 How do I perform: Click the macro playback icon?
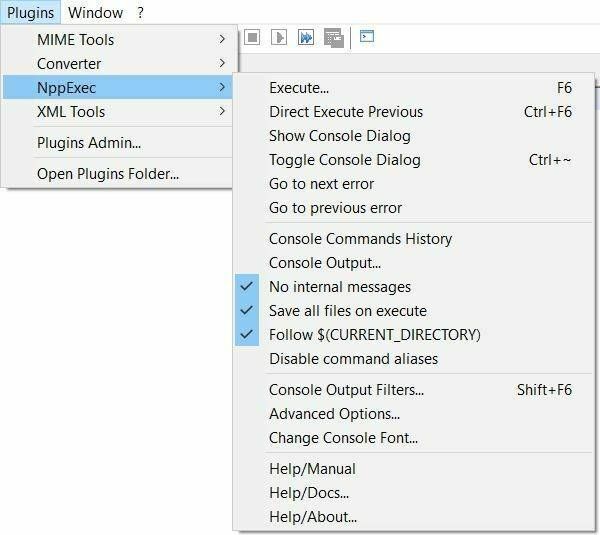point(279,38)
